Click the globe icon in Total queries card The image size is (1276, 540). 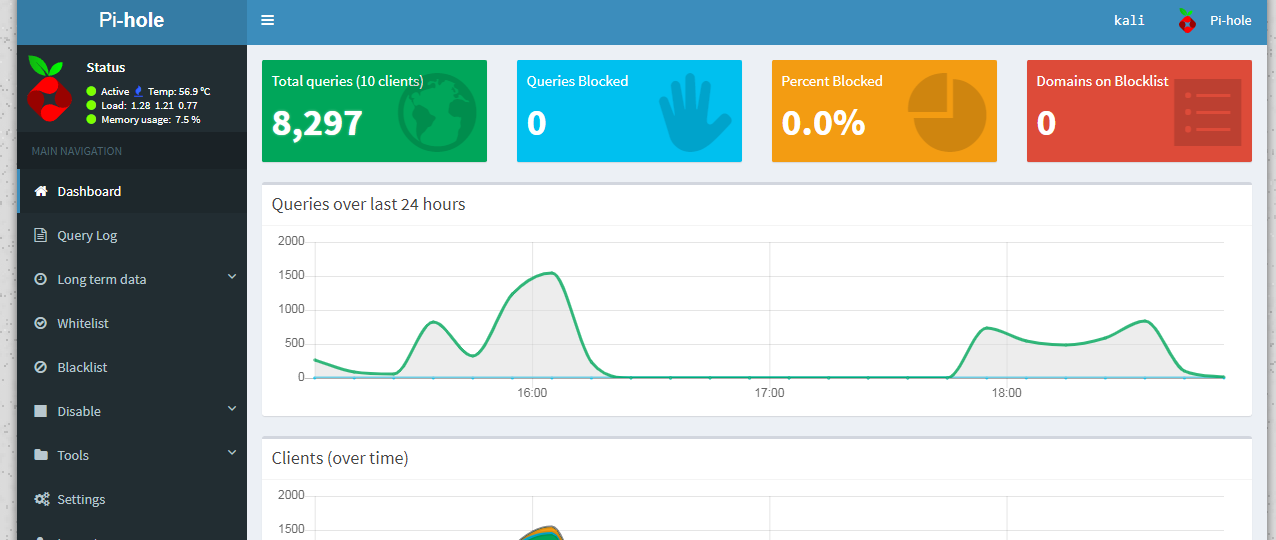[x=436, y=115]
